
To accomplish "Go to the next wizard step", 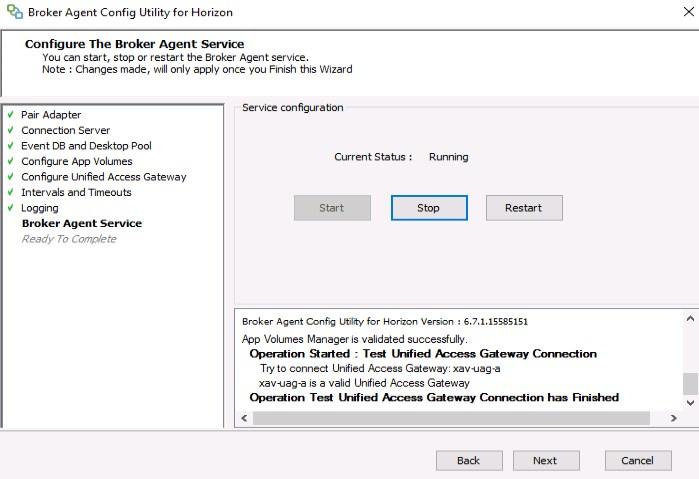I will tap(546, 460).
